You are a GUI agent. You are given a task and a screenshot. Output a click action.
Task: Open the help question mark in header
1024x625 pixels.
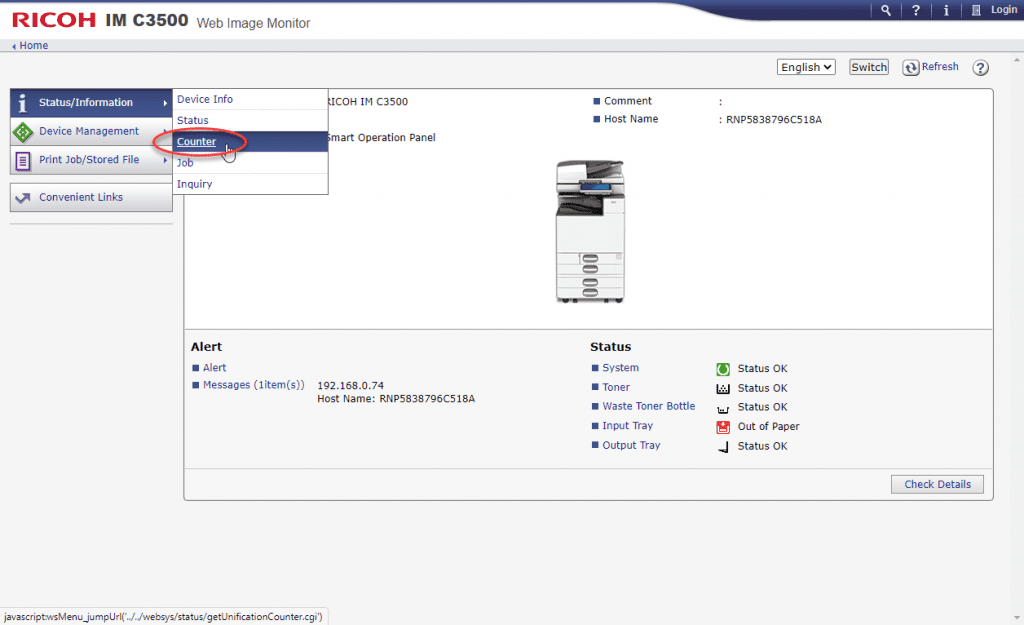pos(916,10)
